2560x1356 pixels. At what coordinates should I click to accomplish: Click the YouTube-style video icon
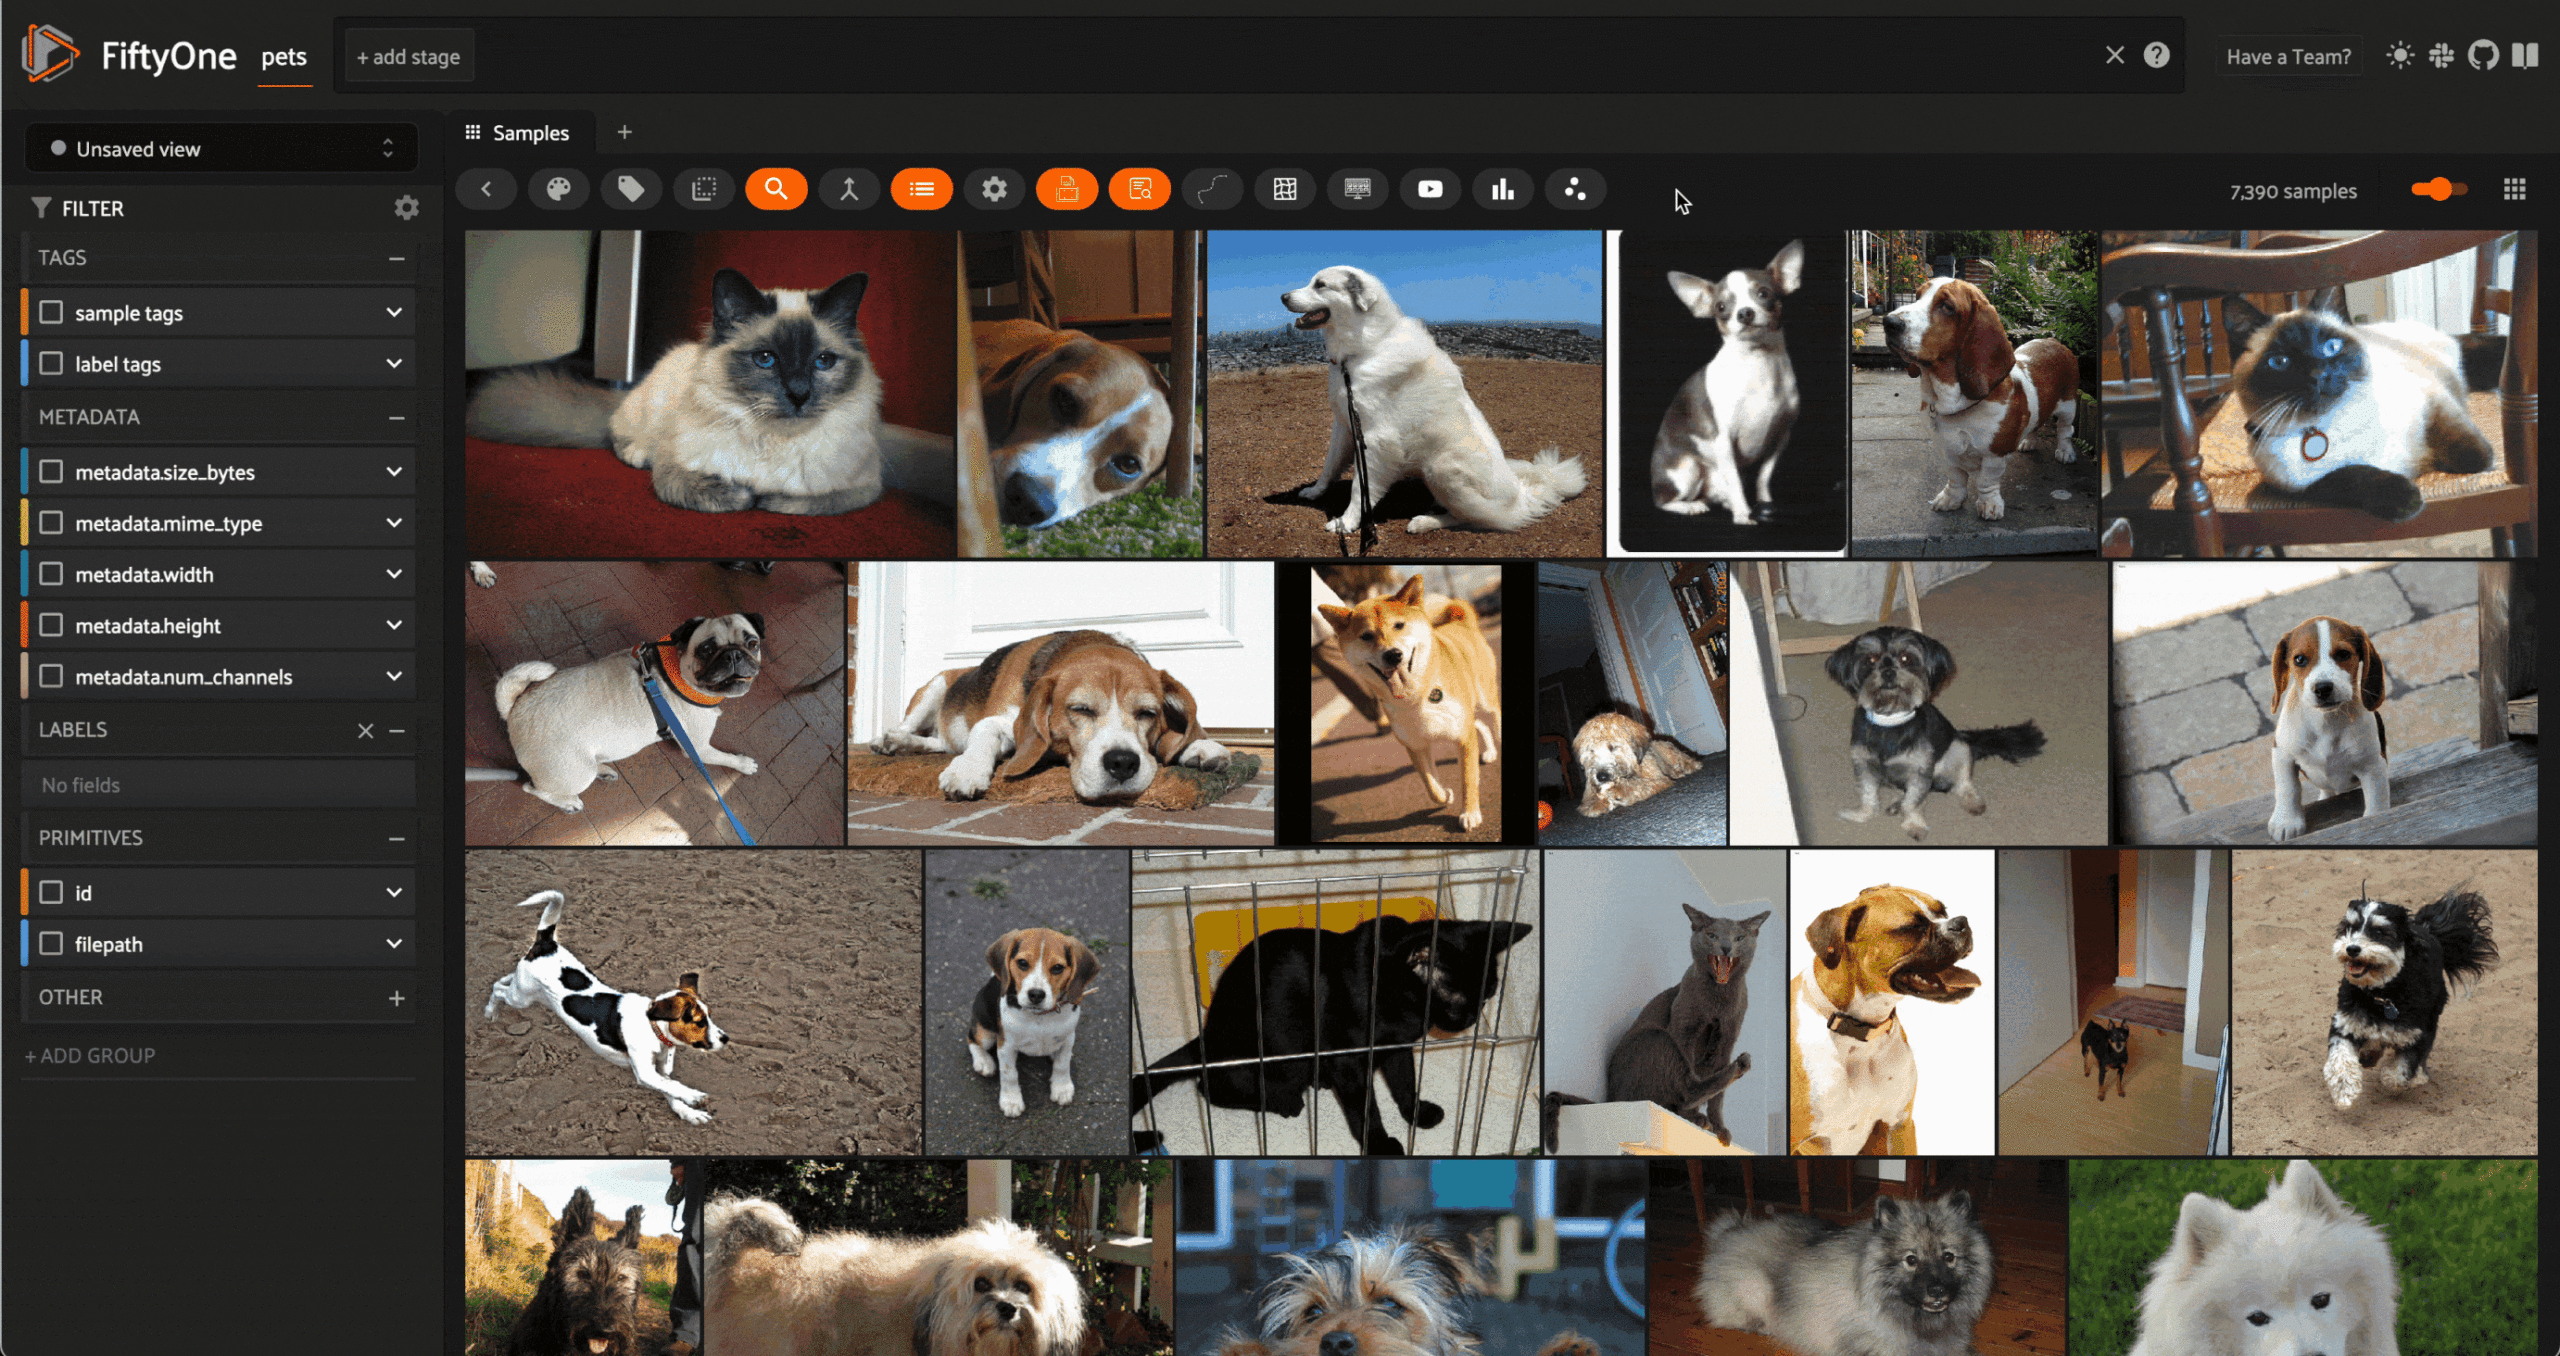[x=1430, y=189]
